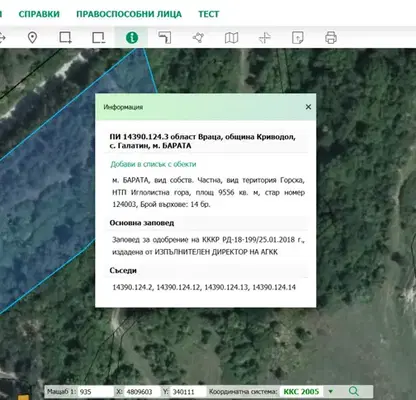Open the ПРАВОСПОСОБНИ ЛИЦА menu
The image size is (416, 400).
(129, 14)
